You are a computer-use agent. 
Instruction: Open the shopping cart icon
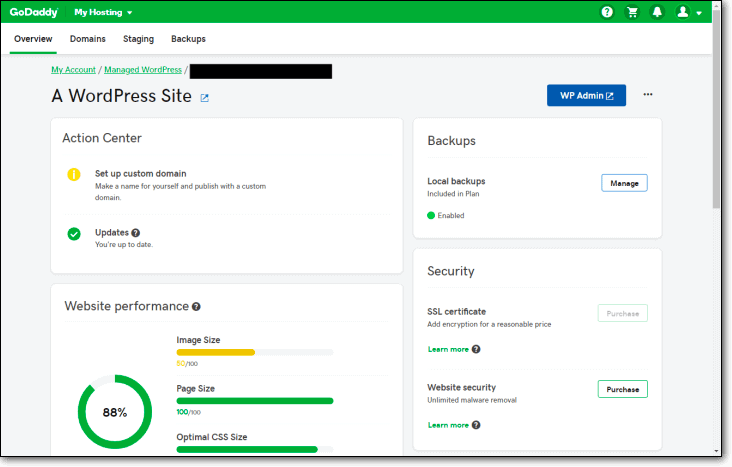(x=632, y=12)
